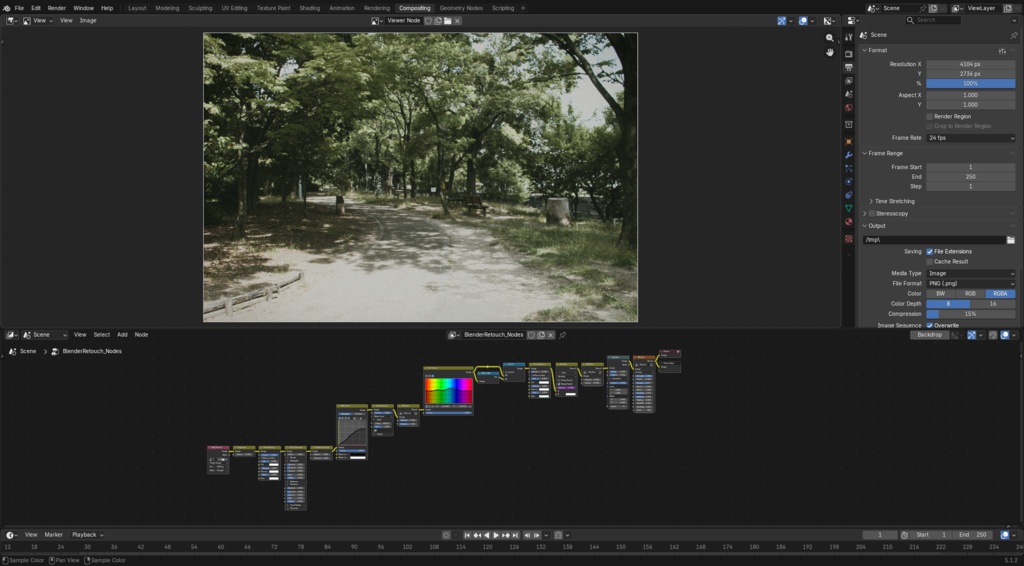This screenshot has height=566, width=1024.
Task: Adjust the Compression 15% slider
Action: (970, 314)
